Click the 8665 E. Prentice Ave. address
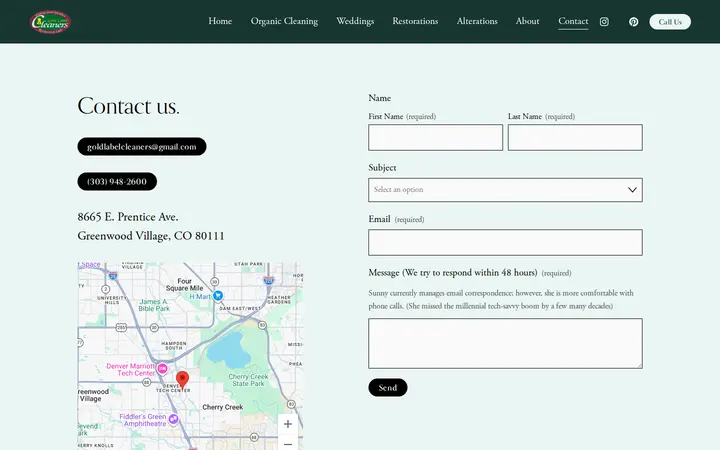The height and width of the screenshot is (450, 720). point(128,217)
